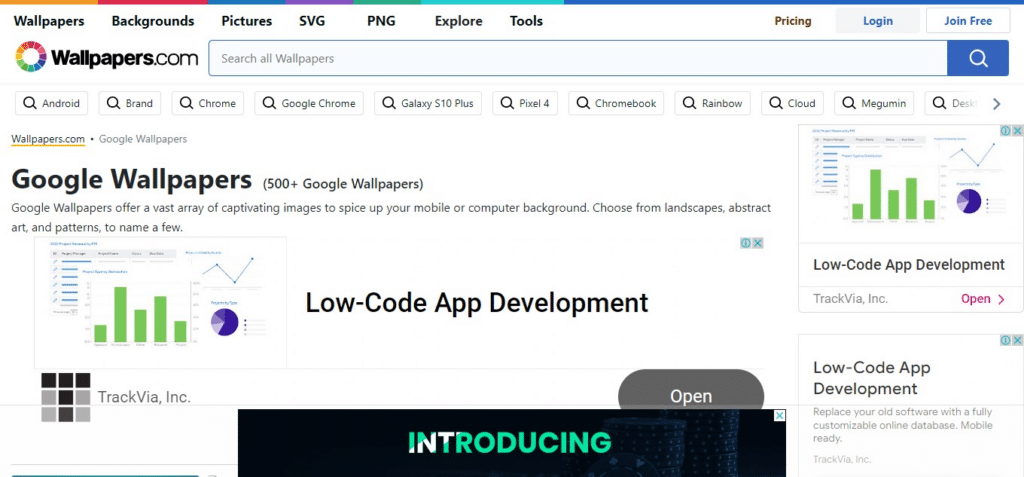Click the Android tag search chip
This screenshot has height=477, width=1024.
click(52, 103)
